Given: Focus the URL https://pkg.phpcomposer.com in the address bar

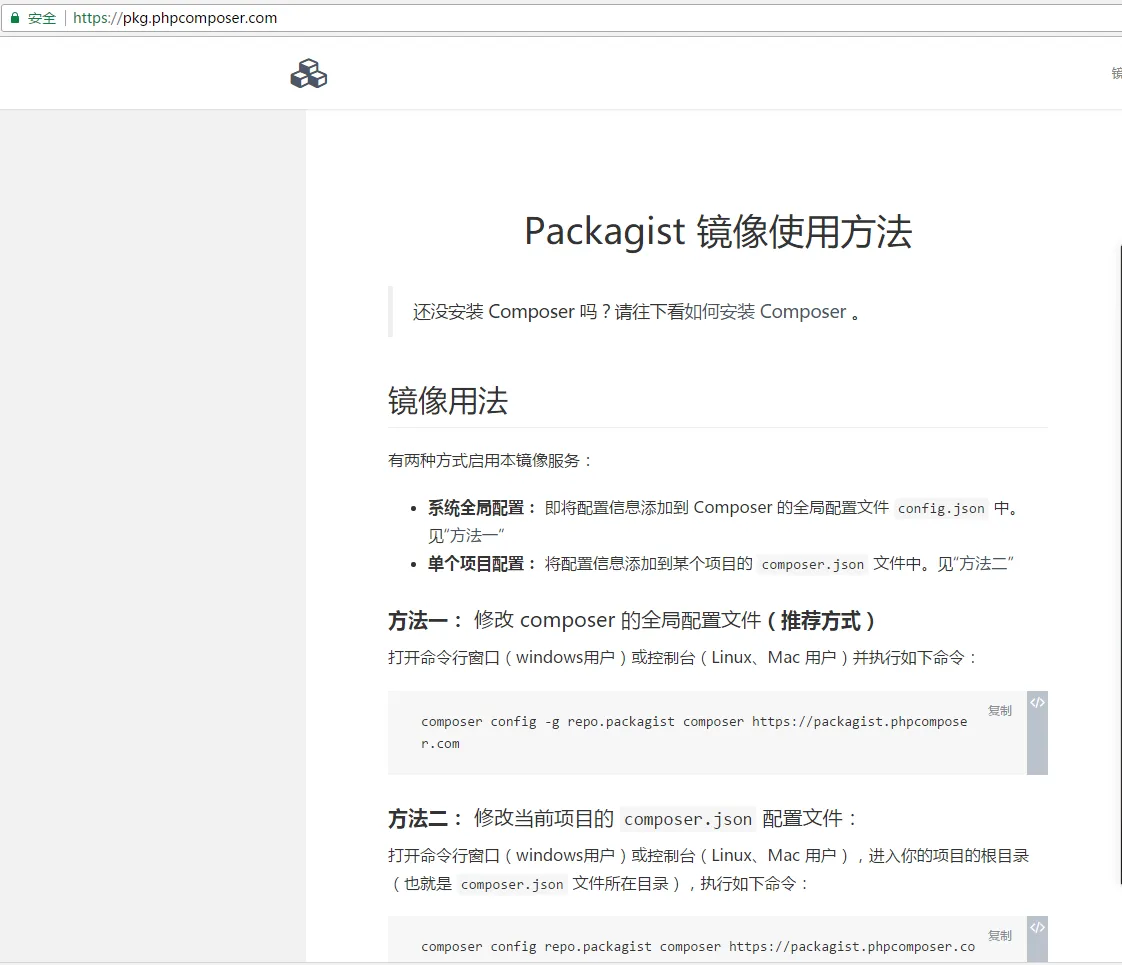Looking at the screenshot, I should (x=175, y=18).
